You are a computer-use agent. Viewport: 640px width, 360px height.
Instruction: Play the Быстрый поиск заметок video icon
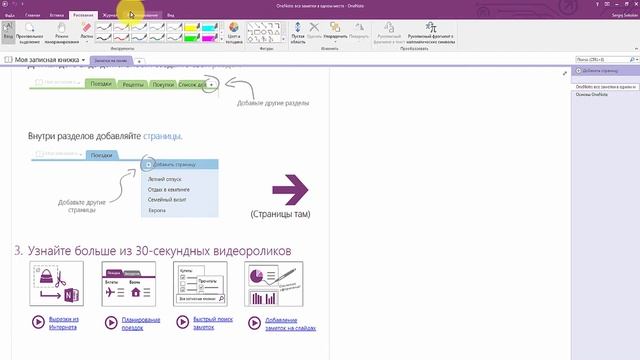pyautogui.click(x=182, y=322)
